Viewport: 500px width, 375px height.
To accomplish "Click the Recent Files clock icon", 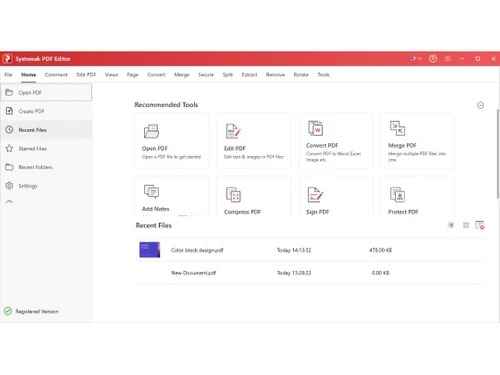I will [x=9, y=130].
